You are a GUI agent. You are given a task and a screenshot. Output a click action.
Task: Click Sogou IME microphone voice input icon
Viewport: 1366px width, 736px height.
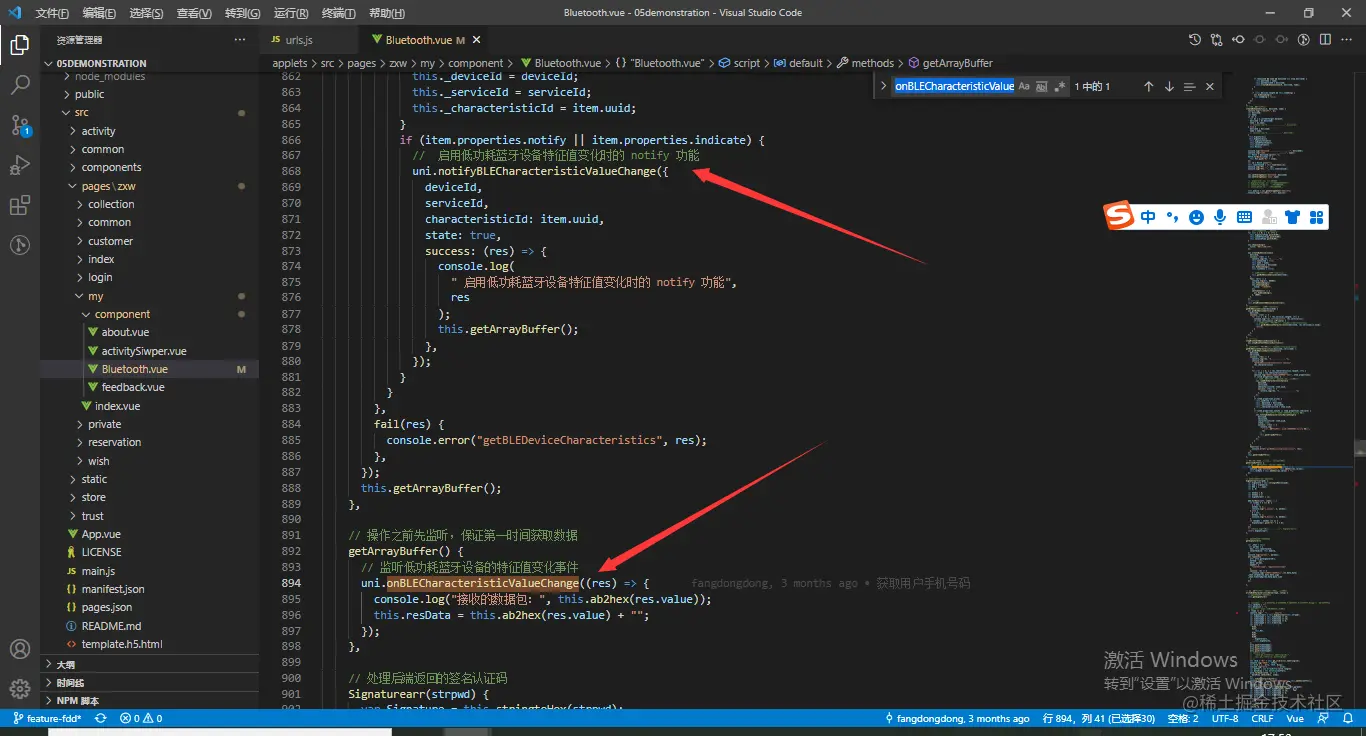pyautogui.click(x=1220, y=216)
